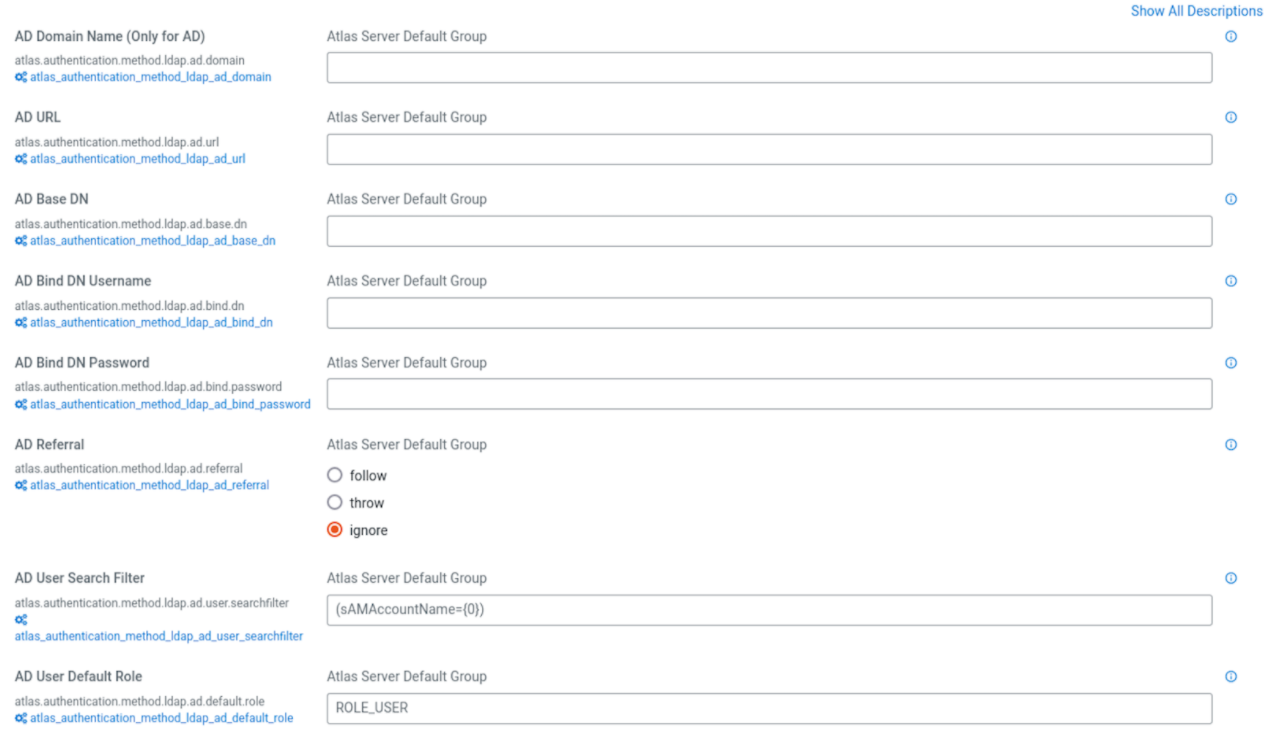The height and width of the screenshot is (740, 1272).
Task: Click Show All Descriptions link
Action: click(1196, 11)
